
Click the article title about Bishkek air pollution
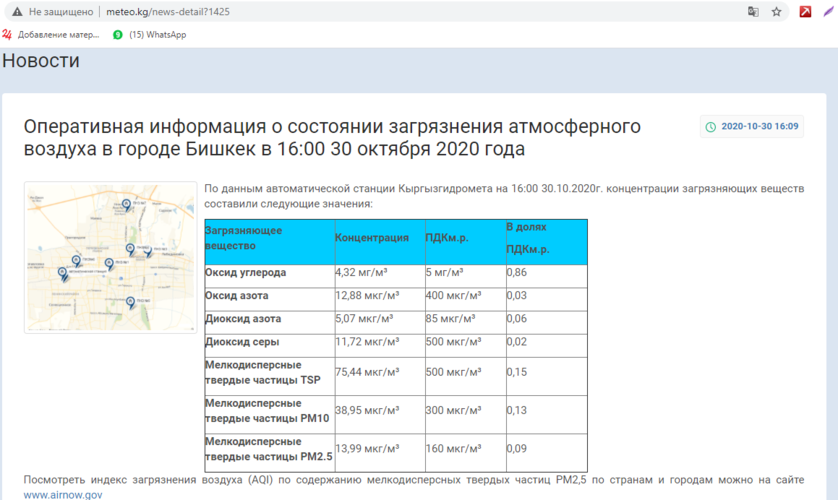[331, 138]
